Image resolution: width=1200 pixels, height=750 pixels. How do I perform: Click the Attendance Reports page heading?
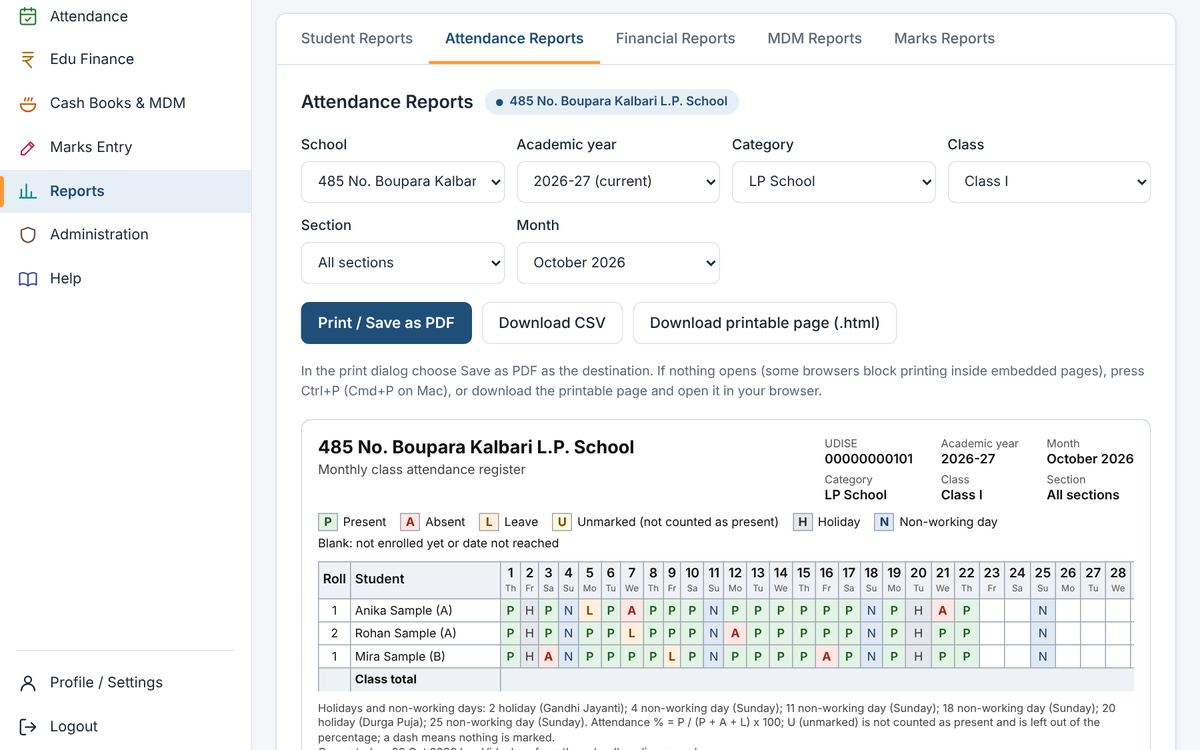(387, 102)
